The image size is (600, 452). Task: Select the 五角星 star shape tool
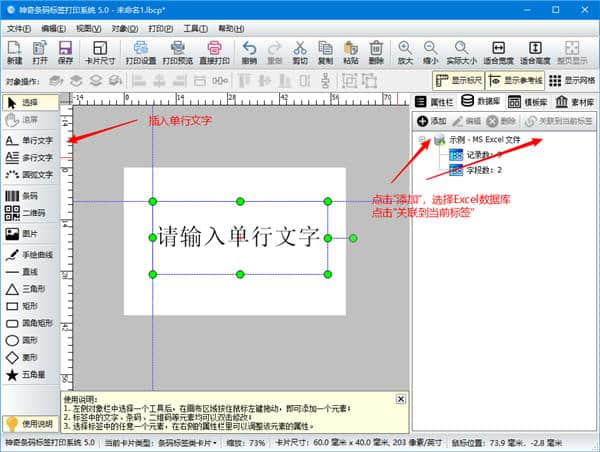point(30,373)
